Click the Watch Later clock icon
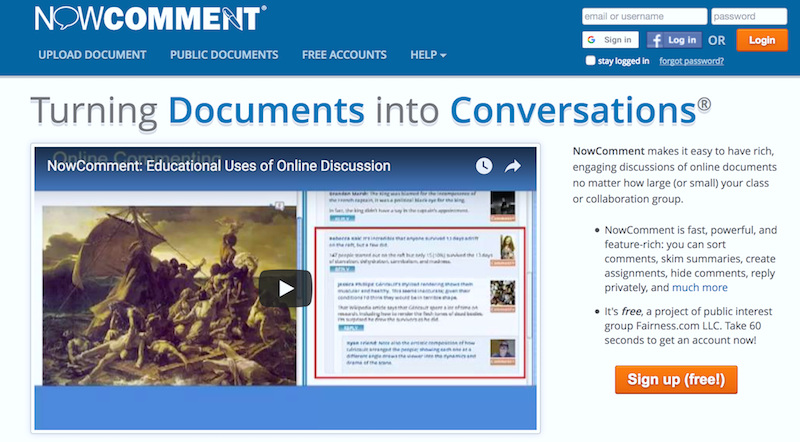 [x=484, y=166]
